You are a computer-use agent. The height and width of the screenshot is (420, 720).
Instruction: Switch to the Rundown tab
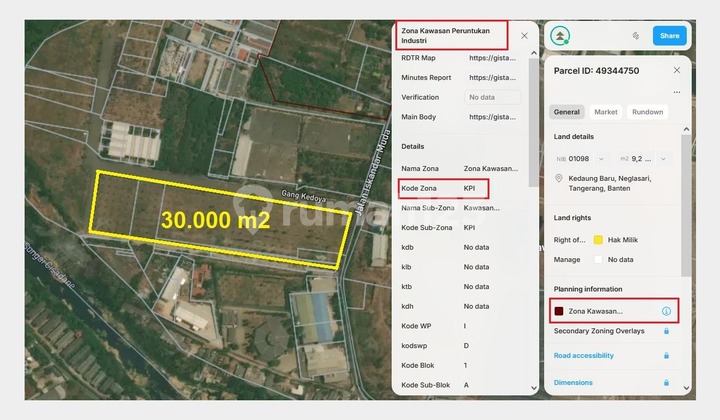click(x=647, y=112)
